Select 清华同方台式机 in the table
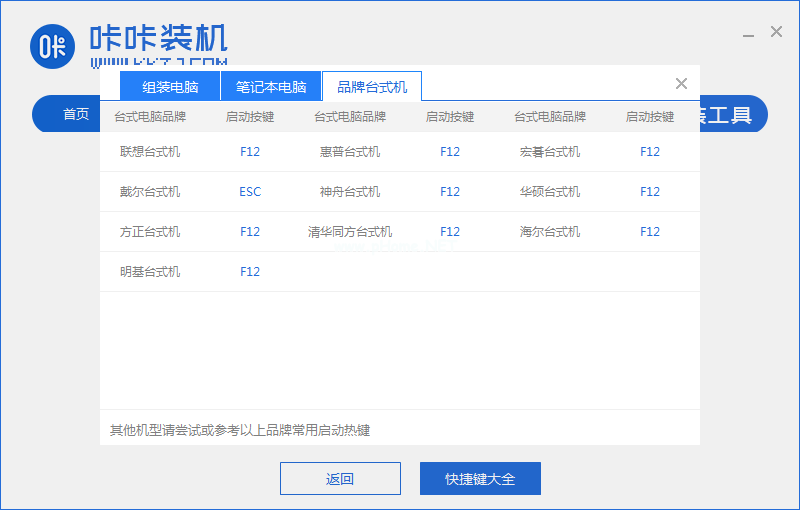Viewport: 800px width, 510px height. (350, 232)
